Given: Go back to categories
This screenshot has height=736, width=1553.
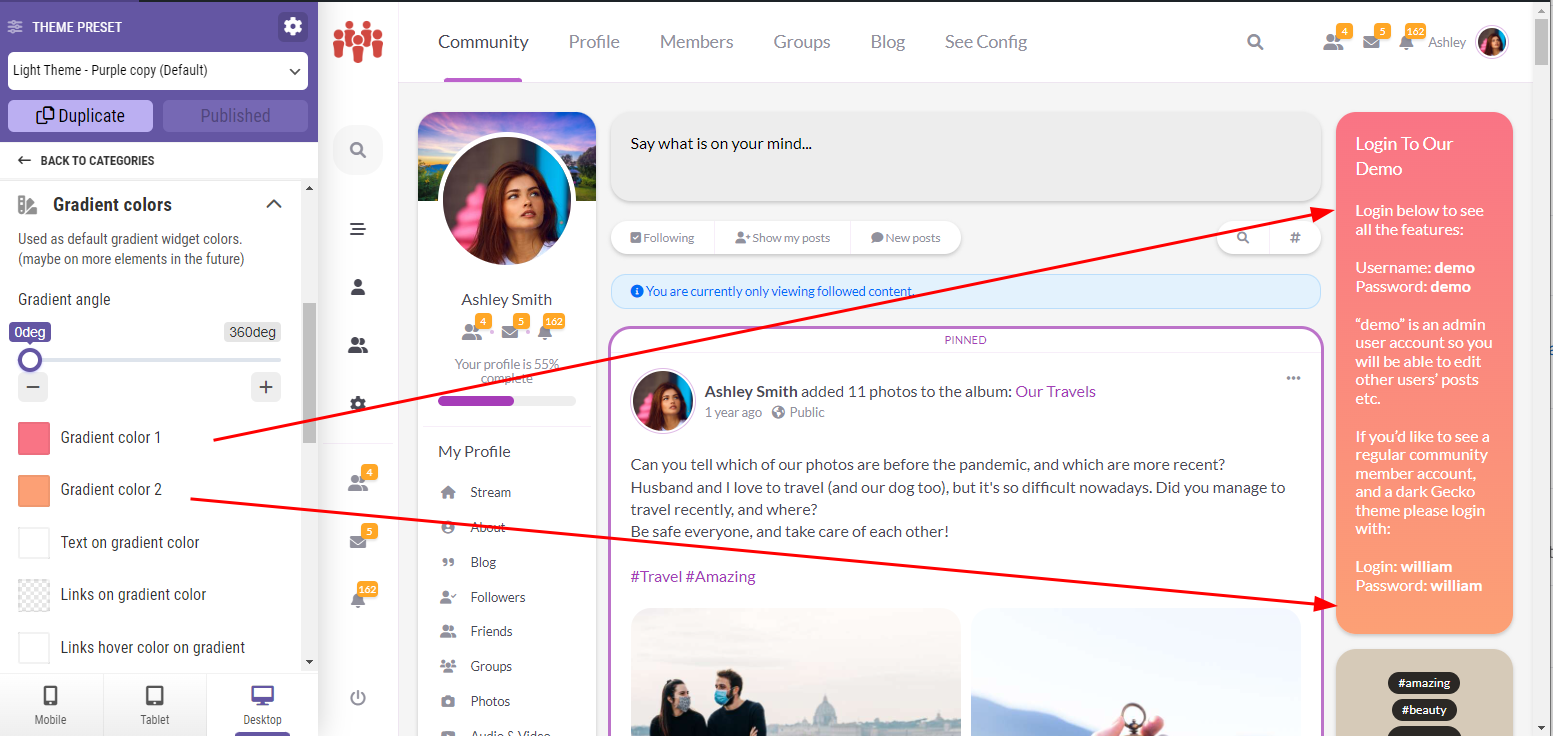Looking at the screenshot, I should point(86,160).
